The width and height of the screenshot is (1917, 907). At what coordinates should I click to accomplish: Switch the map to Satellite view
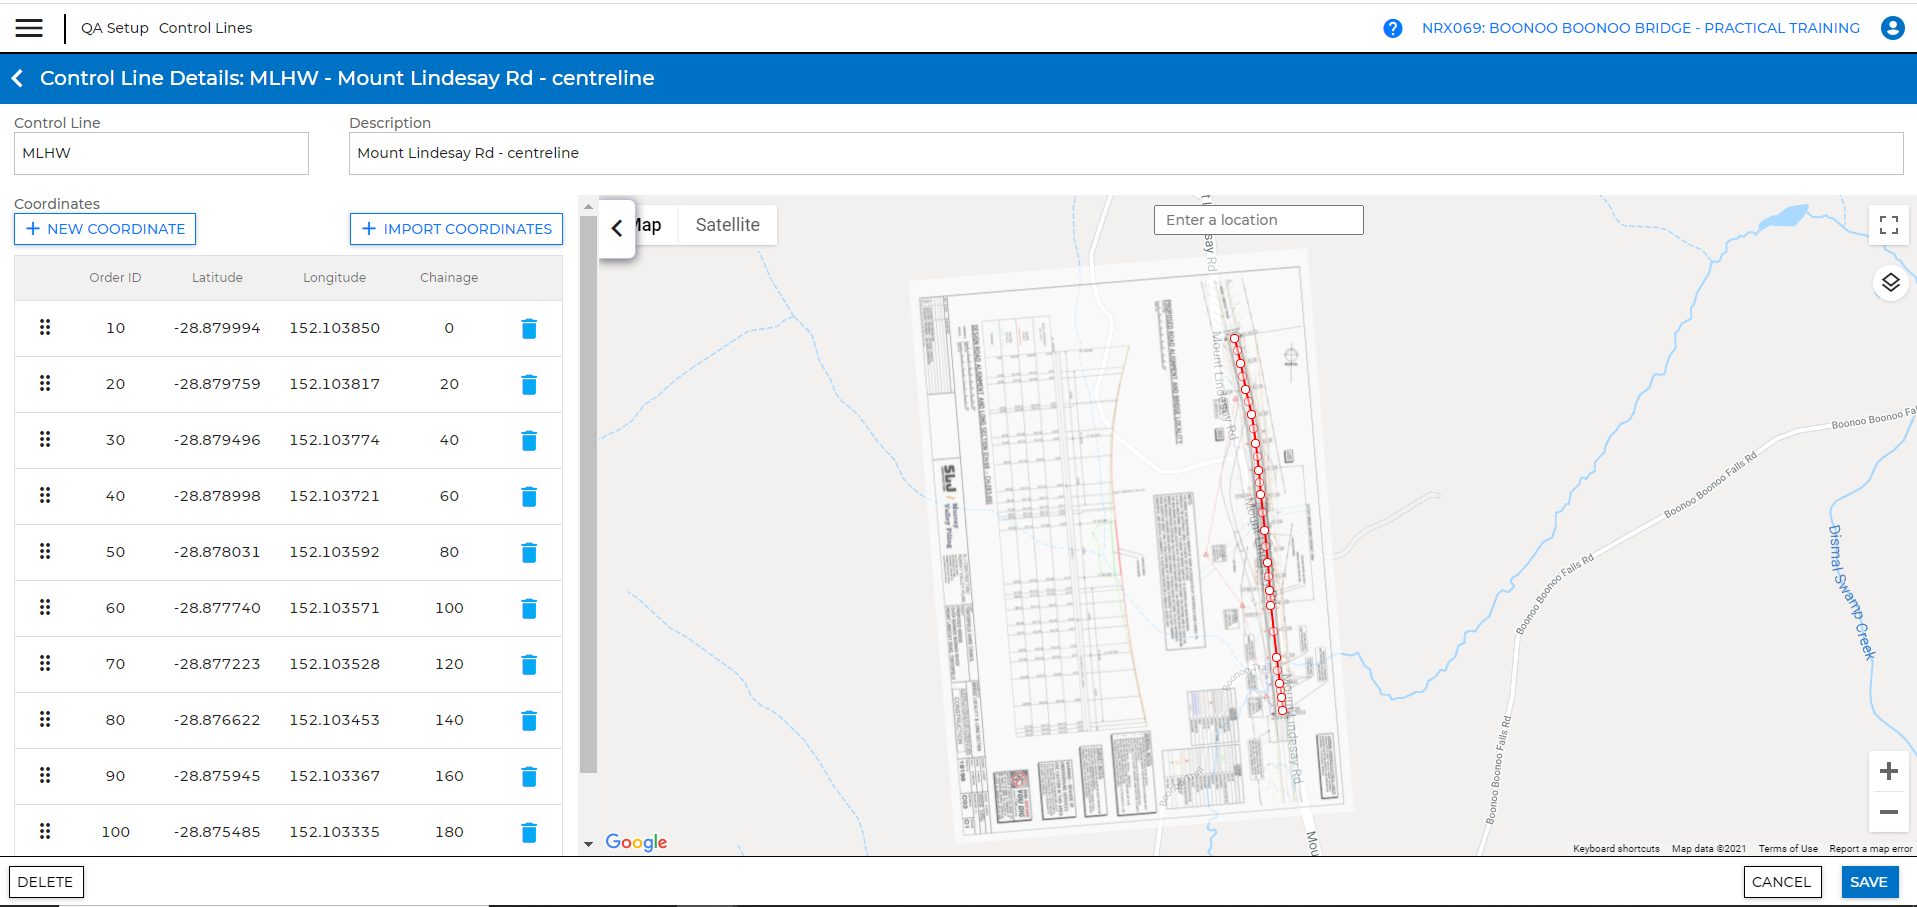pos(727,225)
